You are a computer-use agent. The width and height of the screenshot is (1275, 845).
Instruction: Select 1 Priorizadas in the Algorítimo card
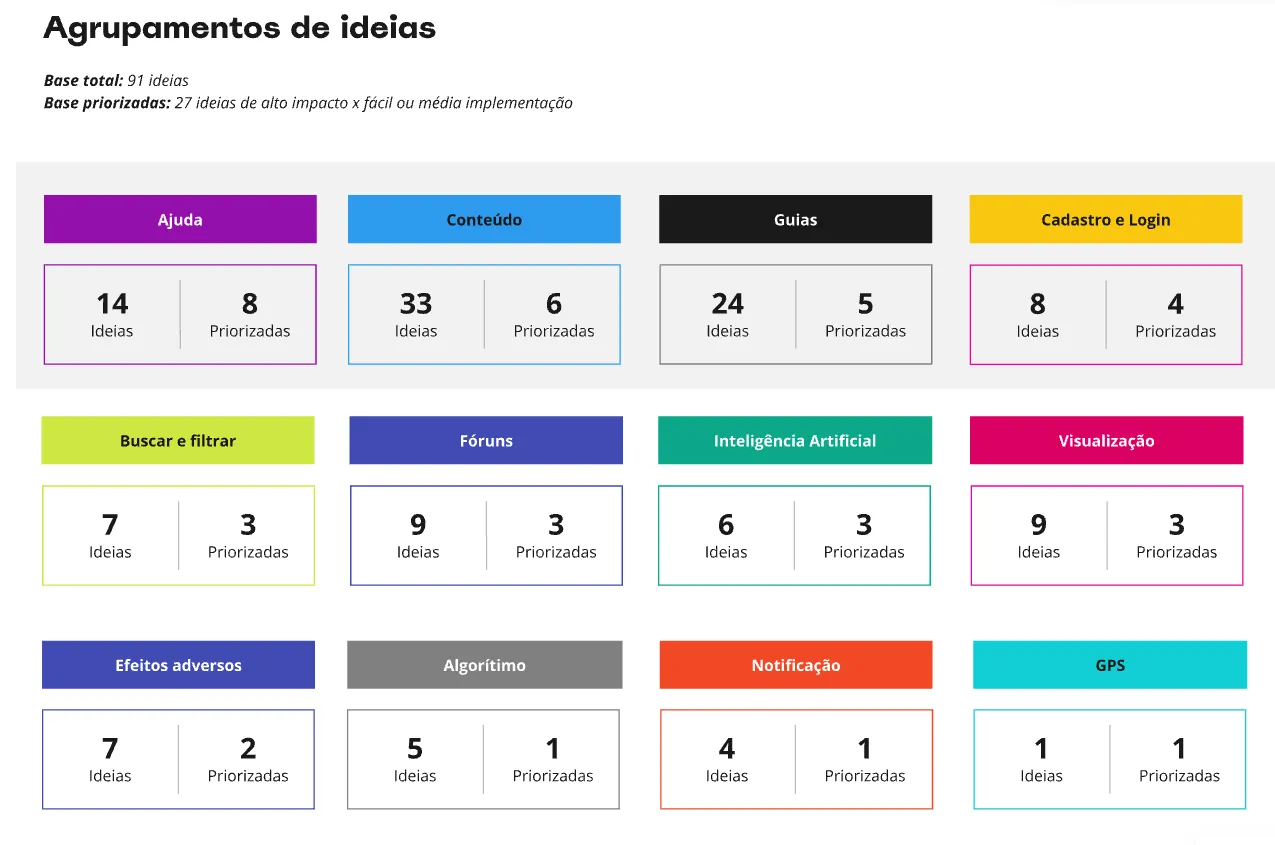click(553, 759)
